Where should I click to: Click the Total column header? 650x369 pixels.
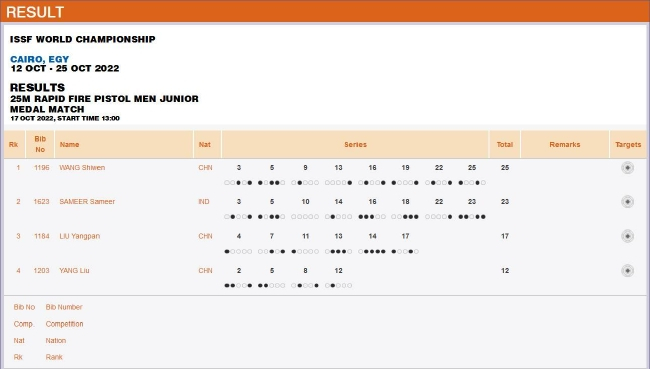[505, 144]
